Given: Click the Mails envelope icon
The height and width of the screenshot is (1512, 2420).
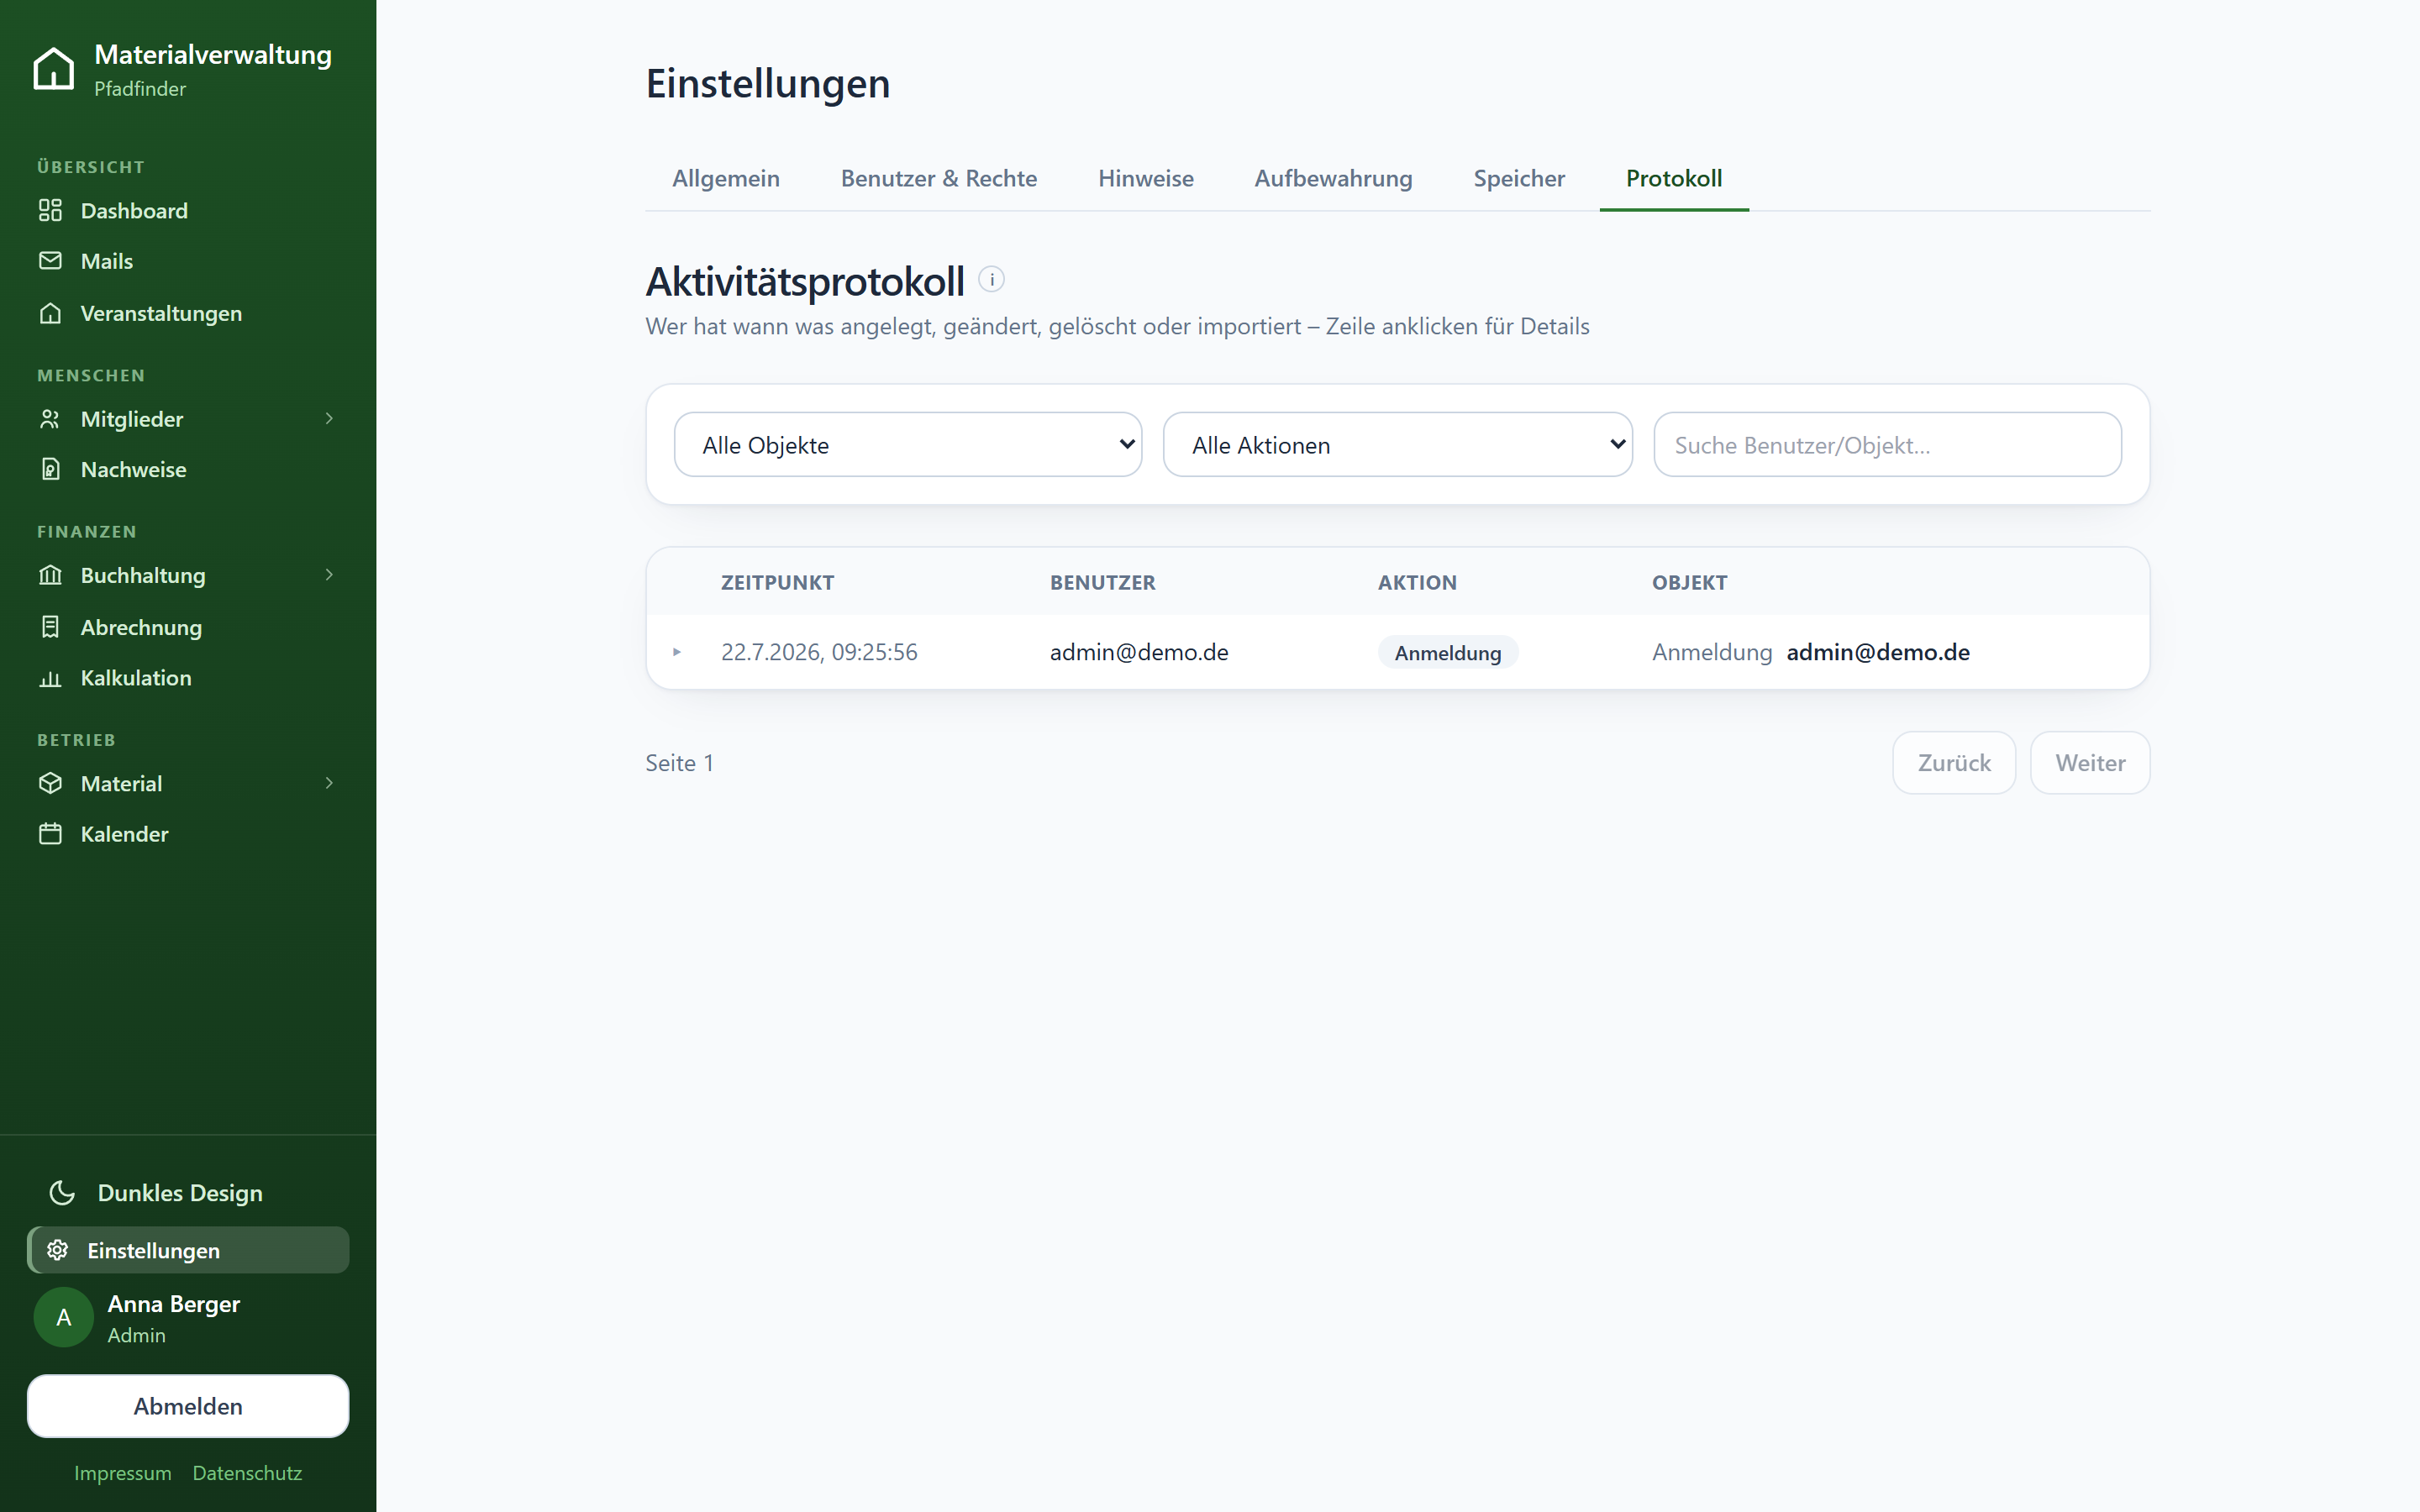Looking at the screenshot, I should (50, 261).
